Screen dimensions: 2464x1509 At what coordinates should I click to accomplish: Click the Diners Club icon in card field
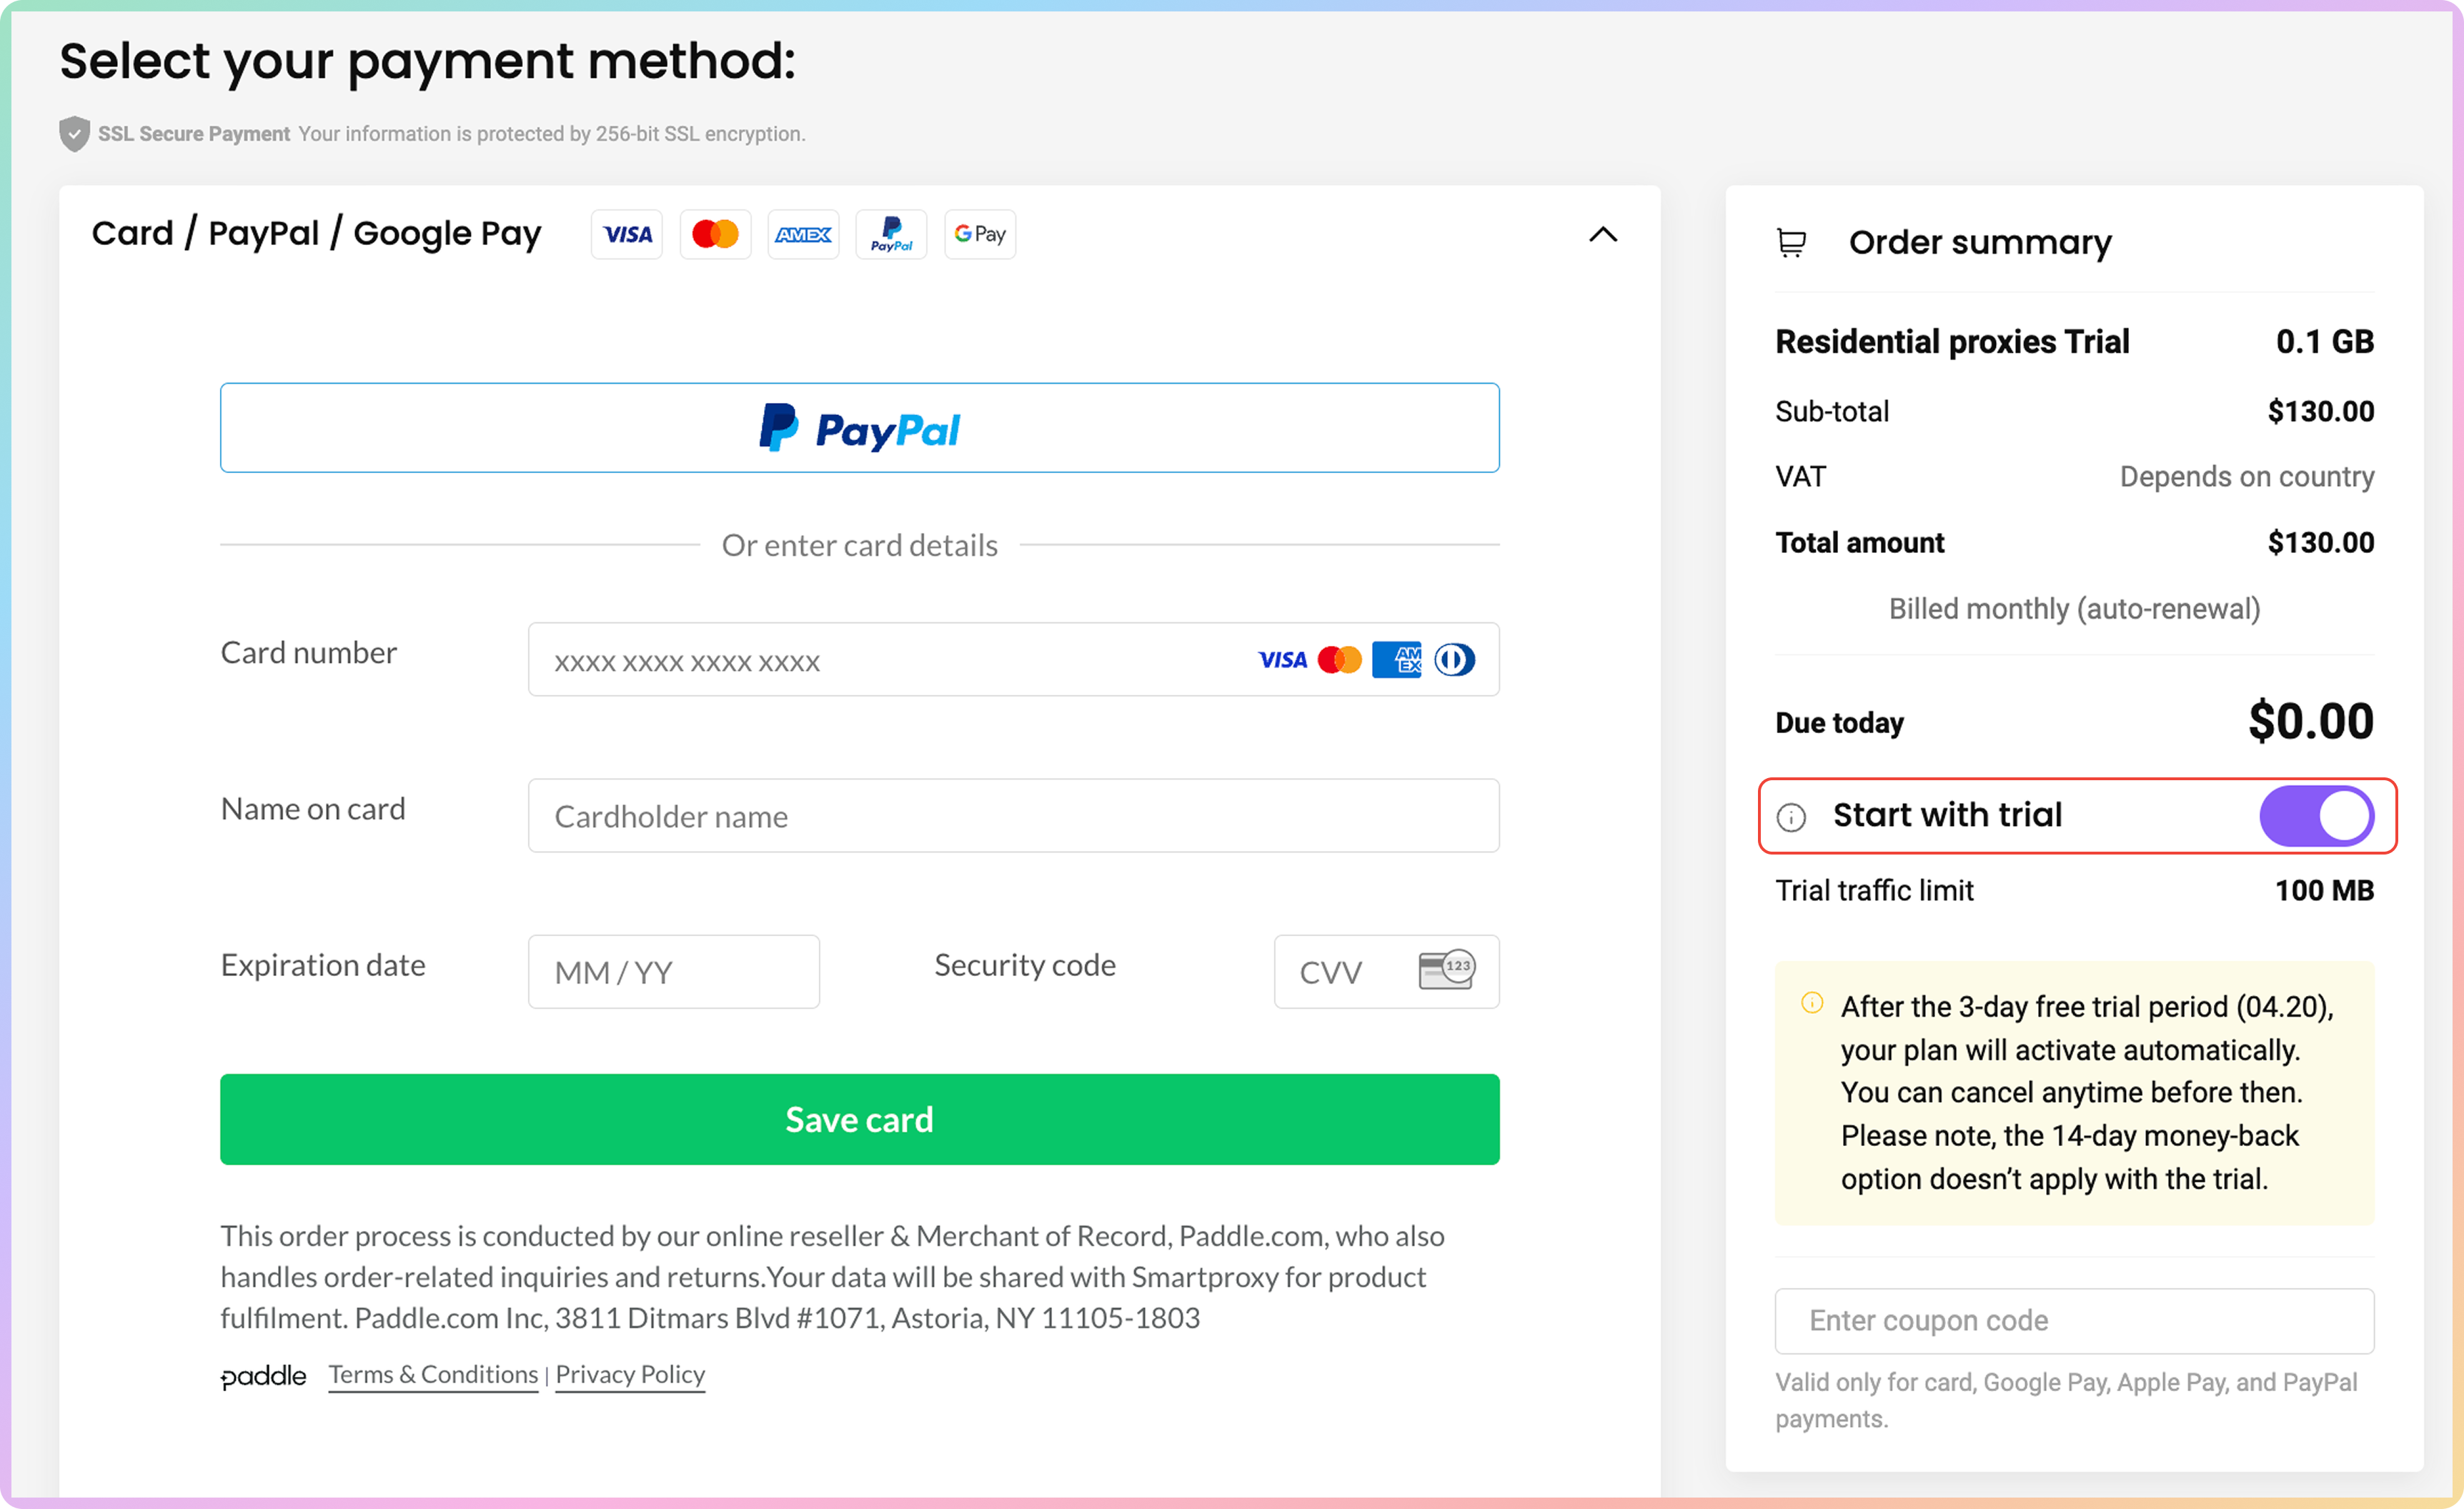coord(1454,659)
